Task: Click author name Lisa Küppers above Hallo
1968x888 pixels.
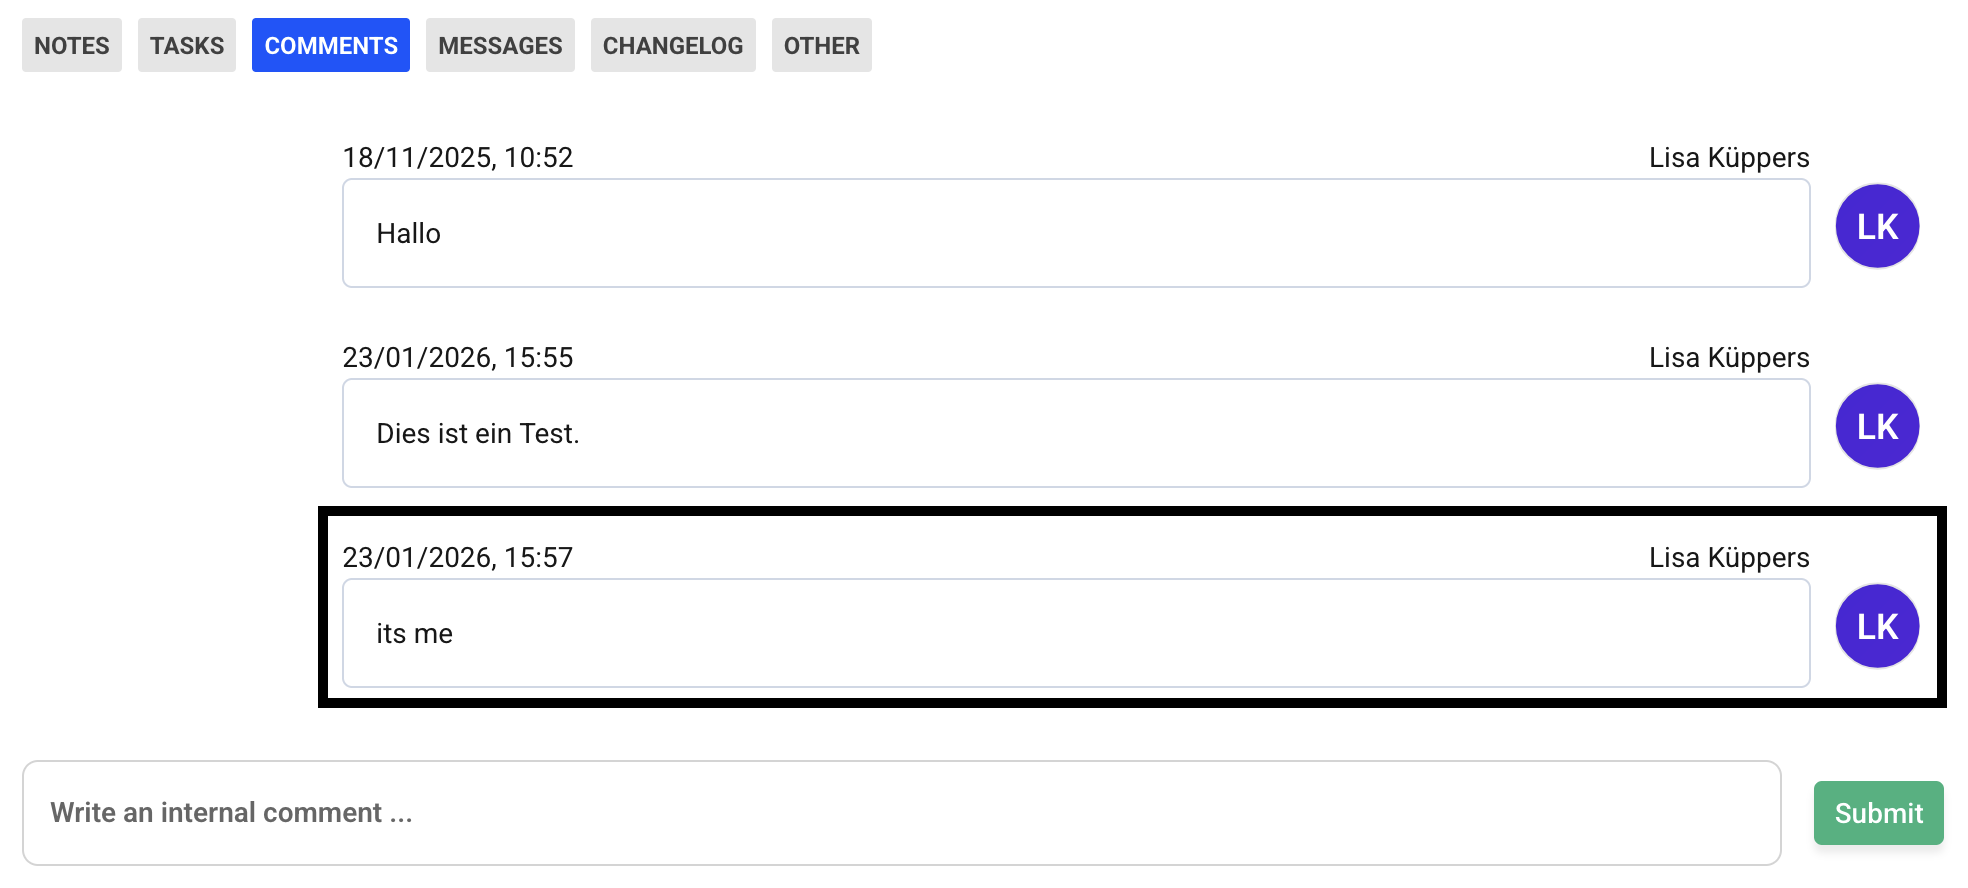Action: click(1729, 157)
